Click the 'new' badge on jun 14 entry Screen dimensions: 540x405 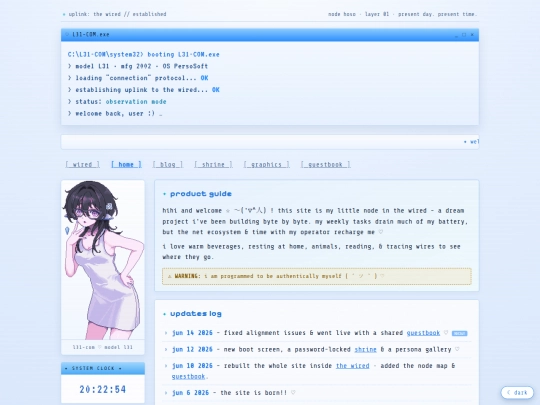(x=459, y=333)
